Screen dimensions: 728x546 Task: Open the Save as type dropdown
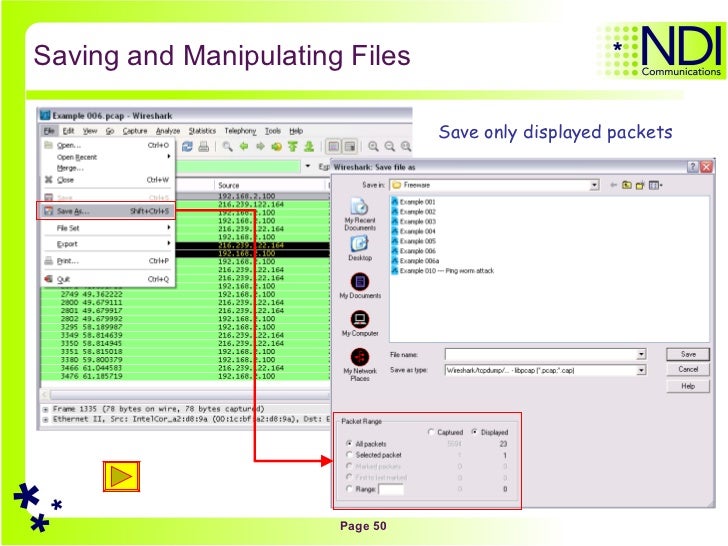[x=641, y=370]
